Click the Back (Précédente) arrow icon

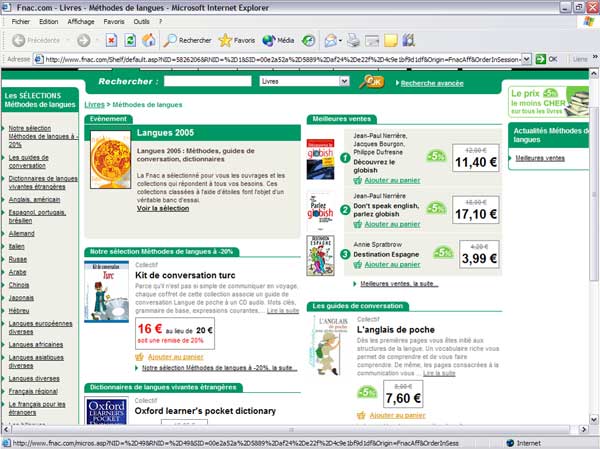point(18,40)
